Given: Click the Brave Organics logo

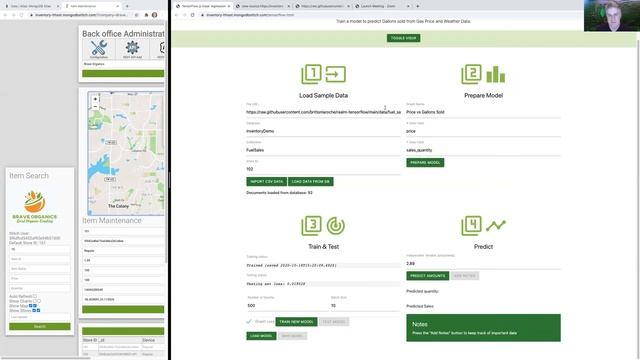Looking at the screenshot, I should pos(35,207).
